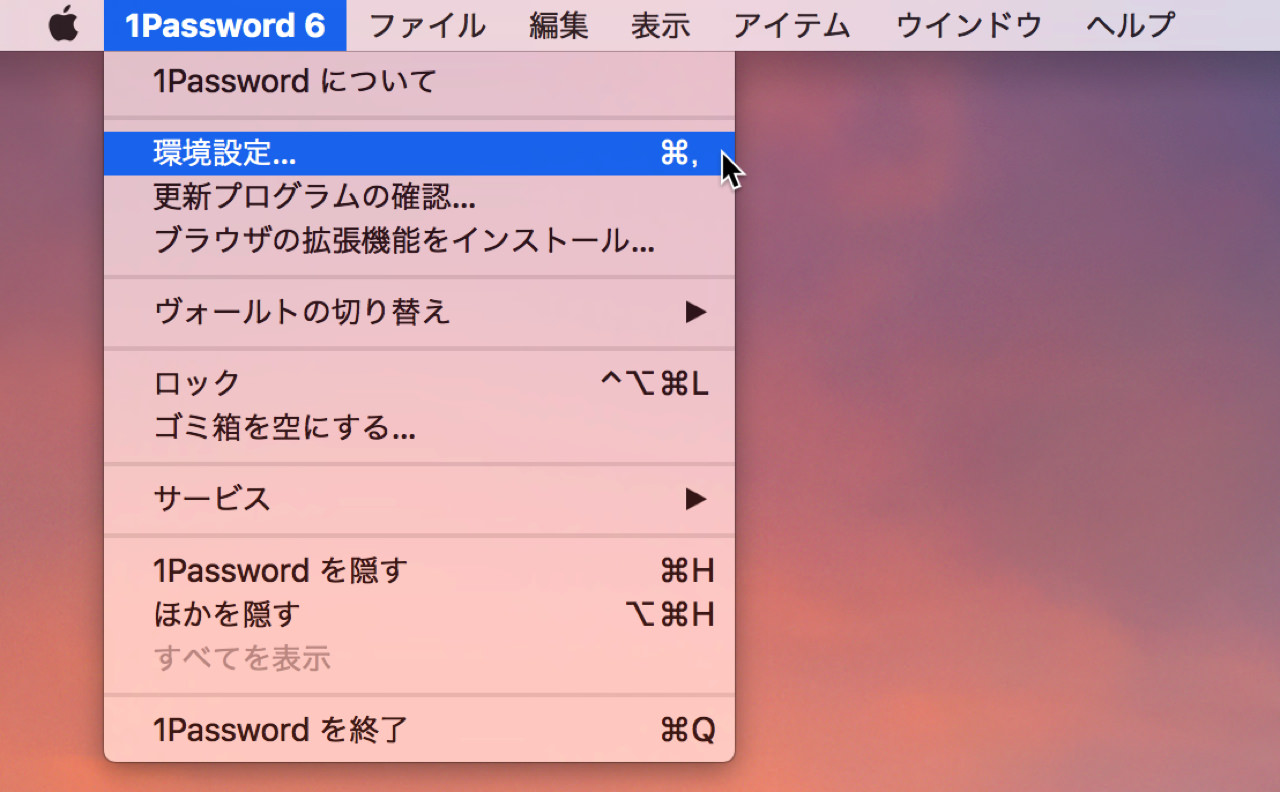Choose 1Password を終了

[419, 730]
